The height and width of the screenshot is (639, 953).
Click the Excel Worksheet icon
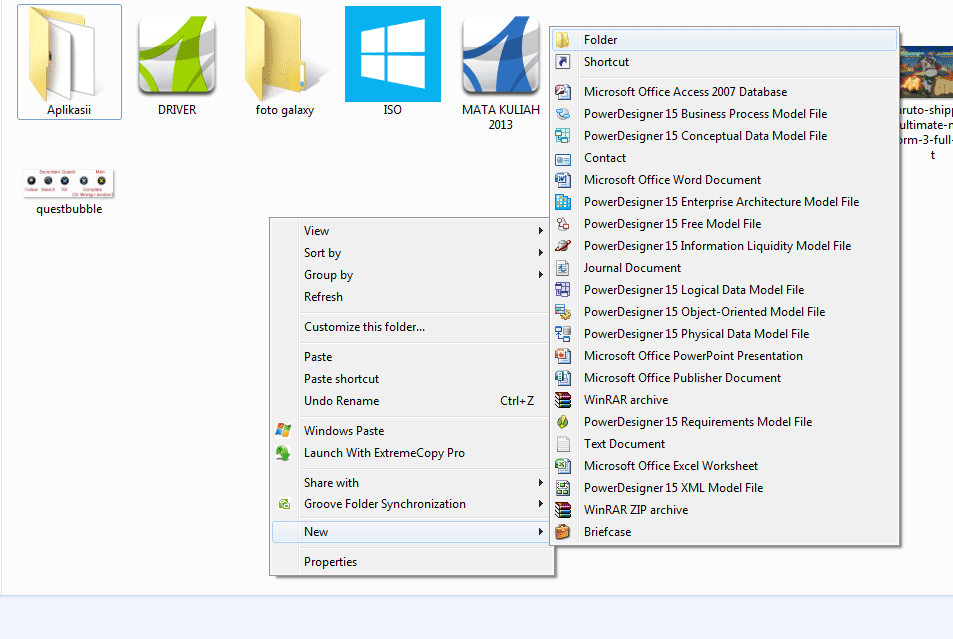(x=563, y=466)
